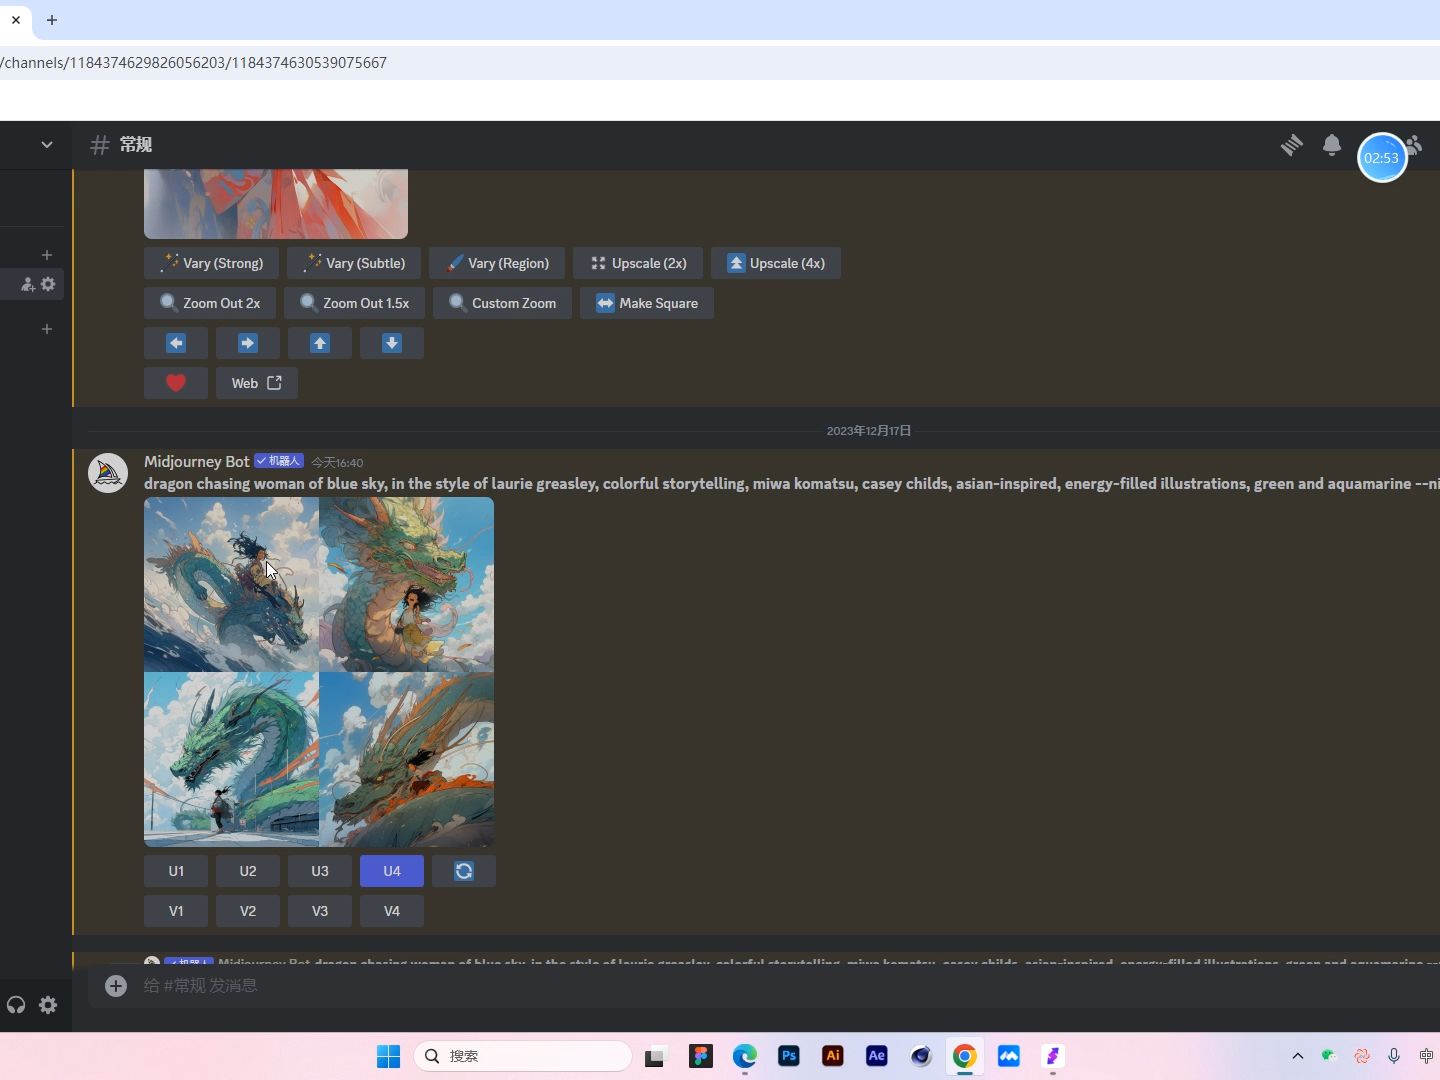
Task: Open After Effects from taskbar
Action: [877, 1056]
